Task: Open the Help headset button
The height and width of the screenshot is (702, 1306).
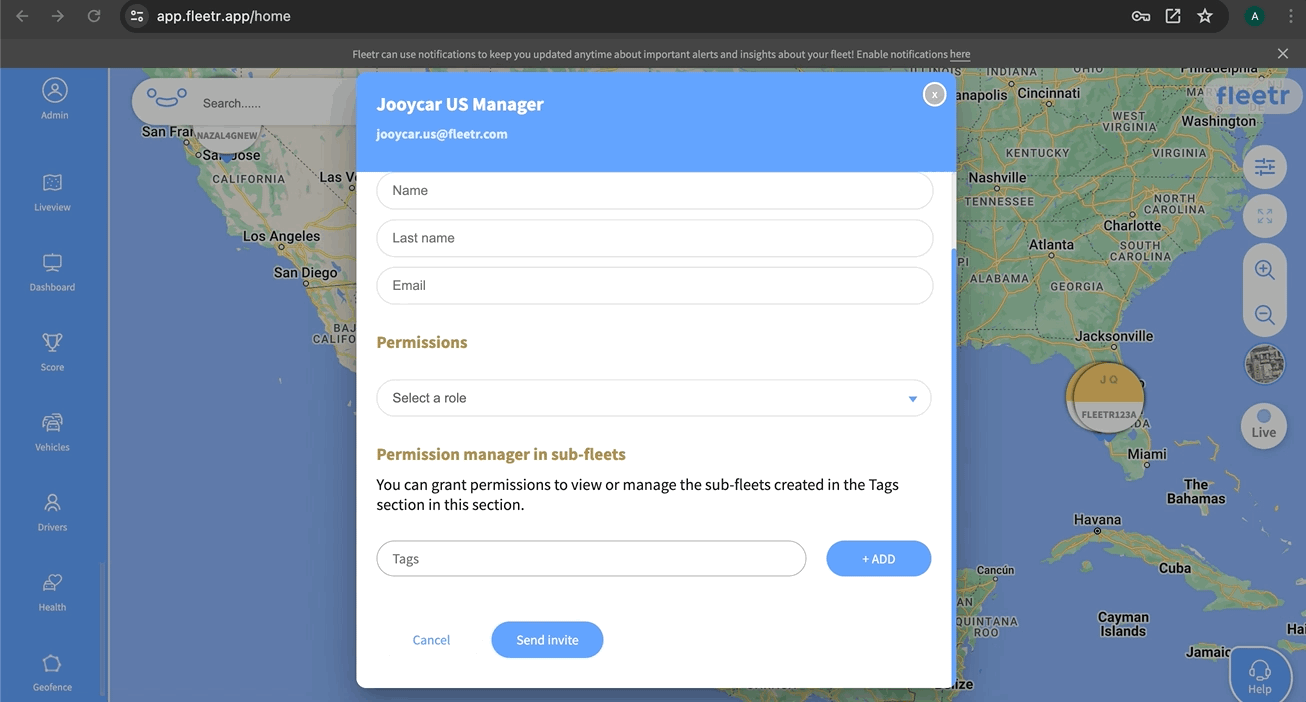Action: tap(1260, 675)
